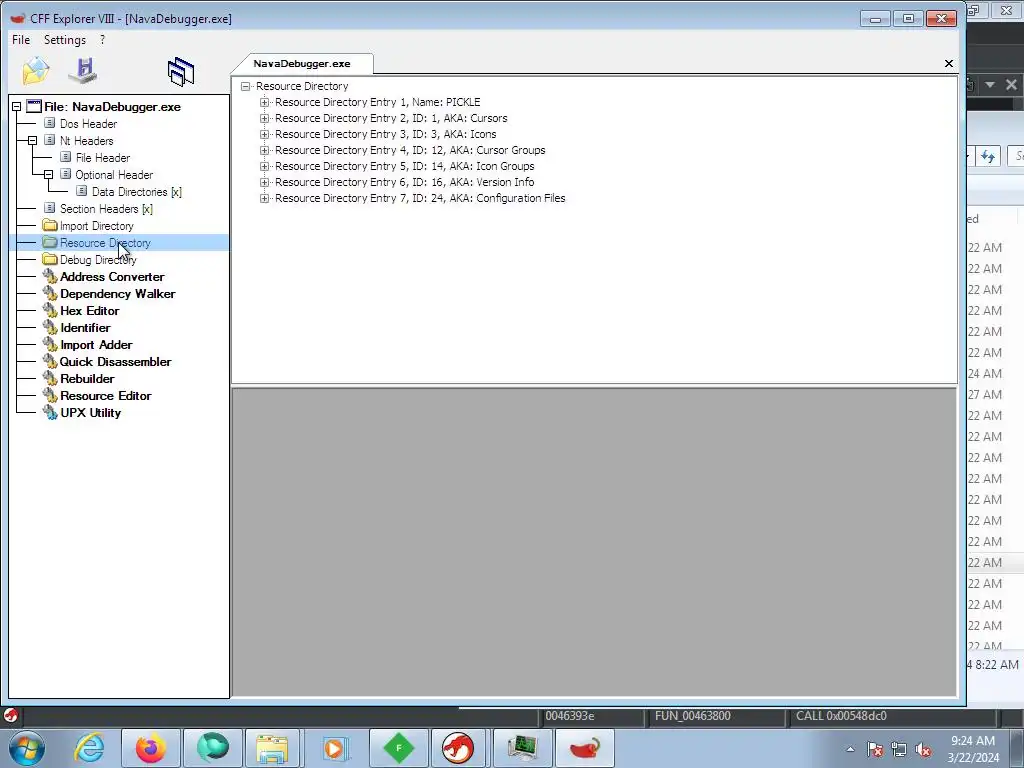Open Firefox from the taskbar

(151, 748)
